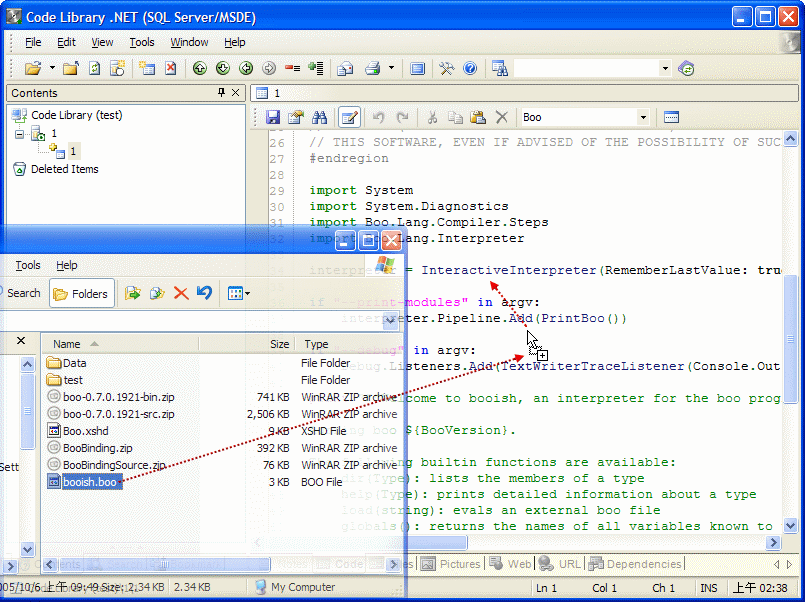The image size is (805, 602).
Task: Click the undo arrow in editor toolbar
Action: pyautogui.click(x=378, y=118)
